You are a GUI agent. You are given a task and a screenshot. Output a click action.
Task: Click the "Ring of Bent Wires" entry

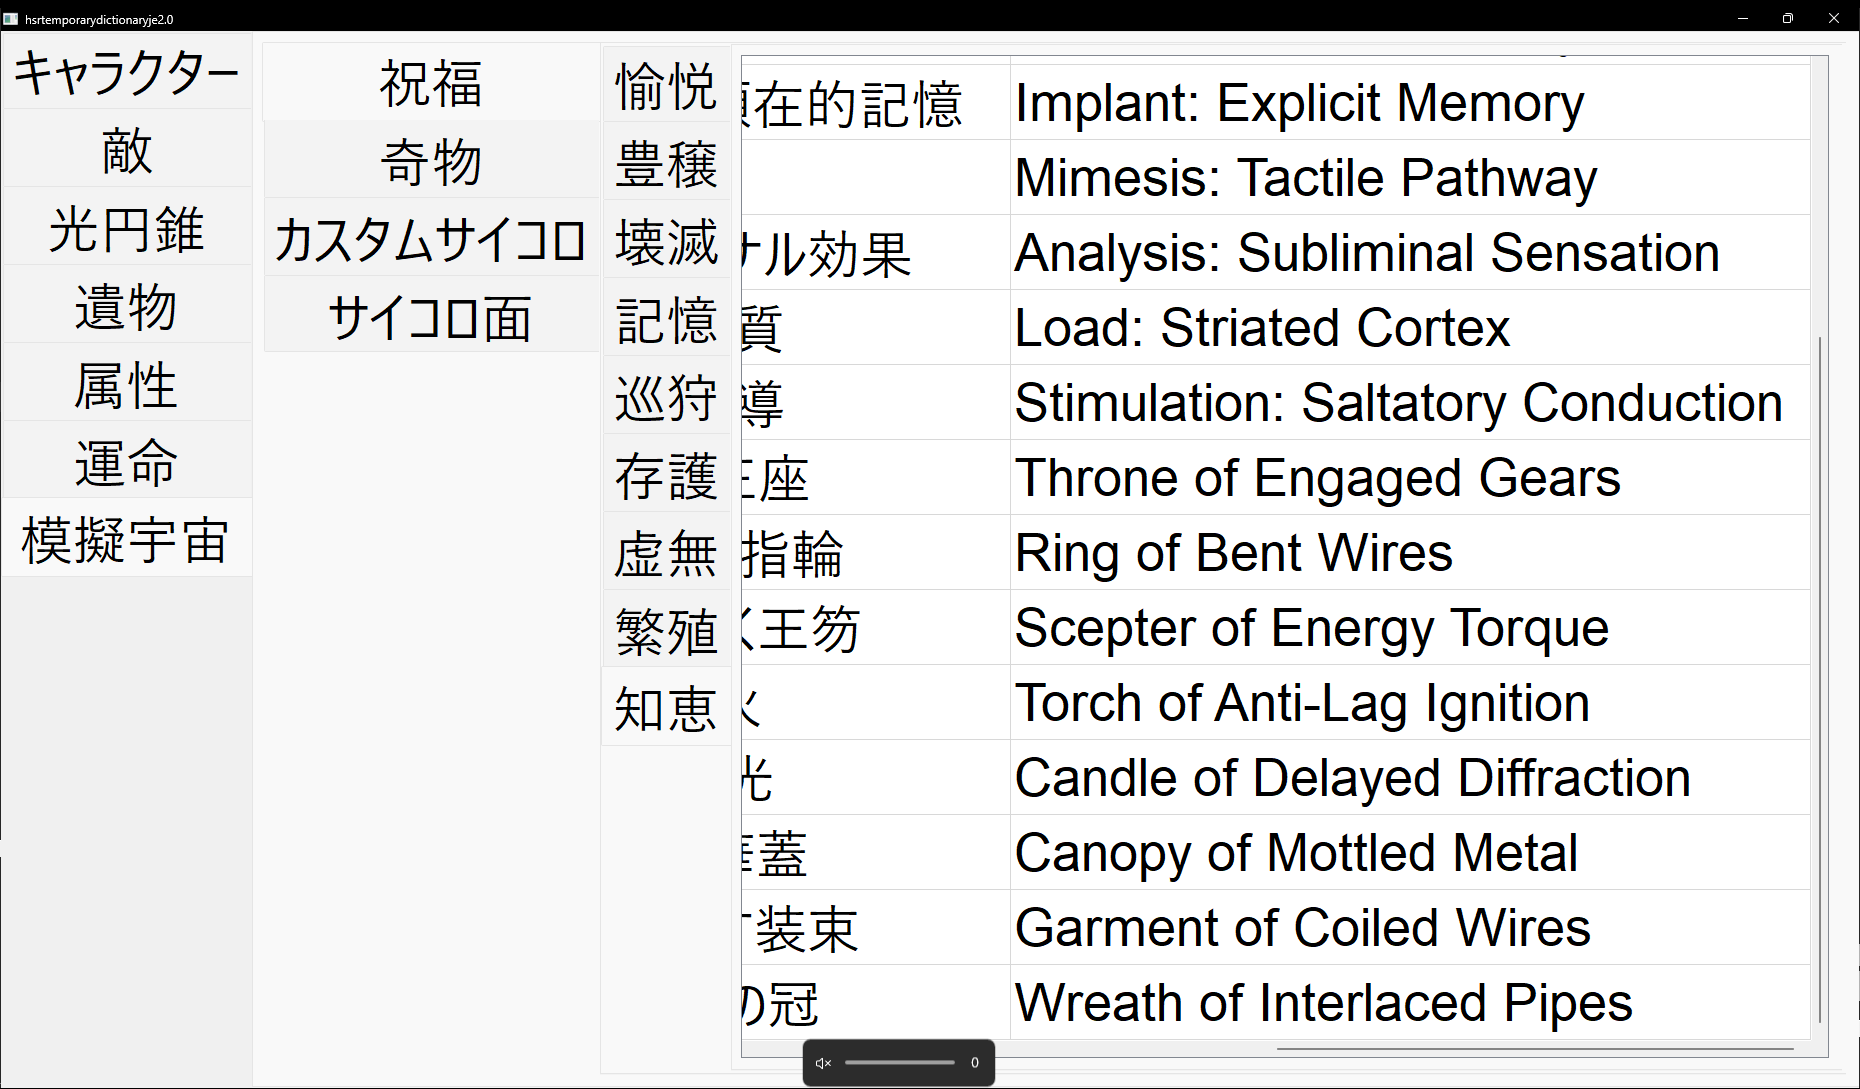(1233, 553)
